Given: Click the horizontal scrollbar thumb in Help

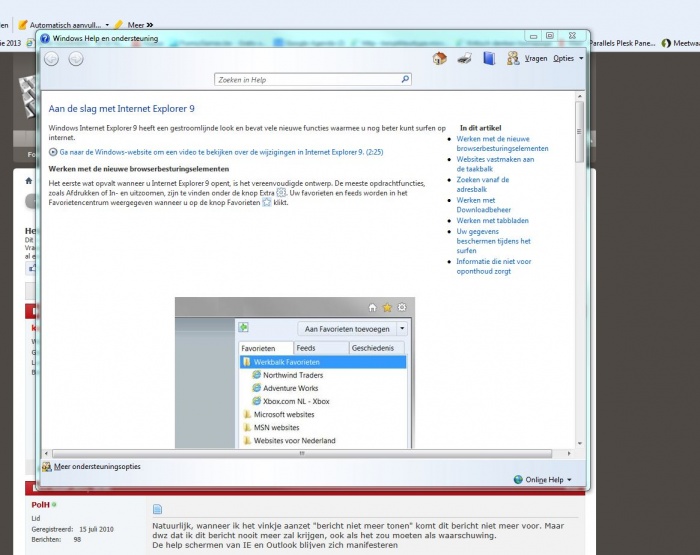Looking at the screenshot, I should click(302, 454).
